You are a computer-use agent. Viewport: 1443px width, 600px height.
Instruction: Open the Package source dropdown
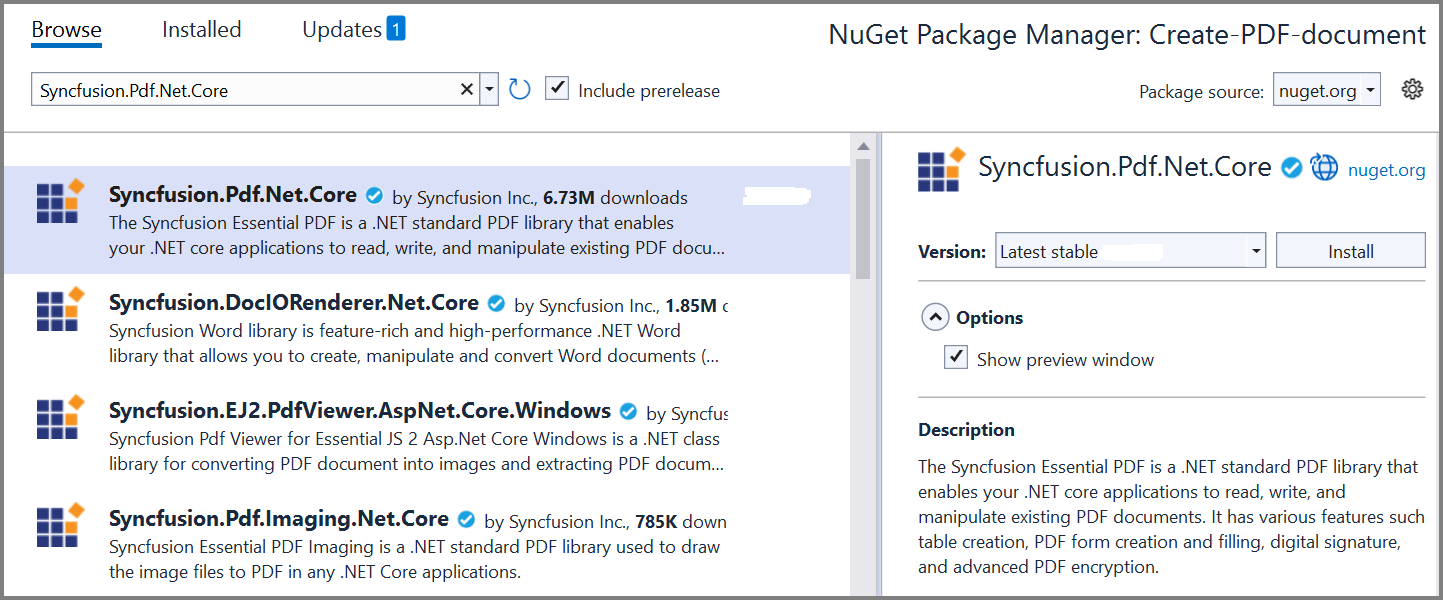(x=1326, y=91)
